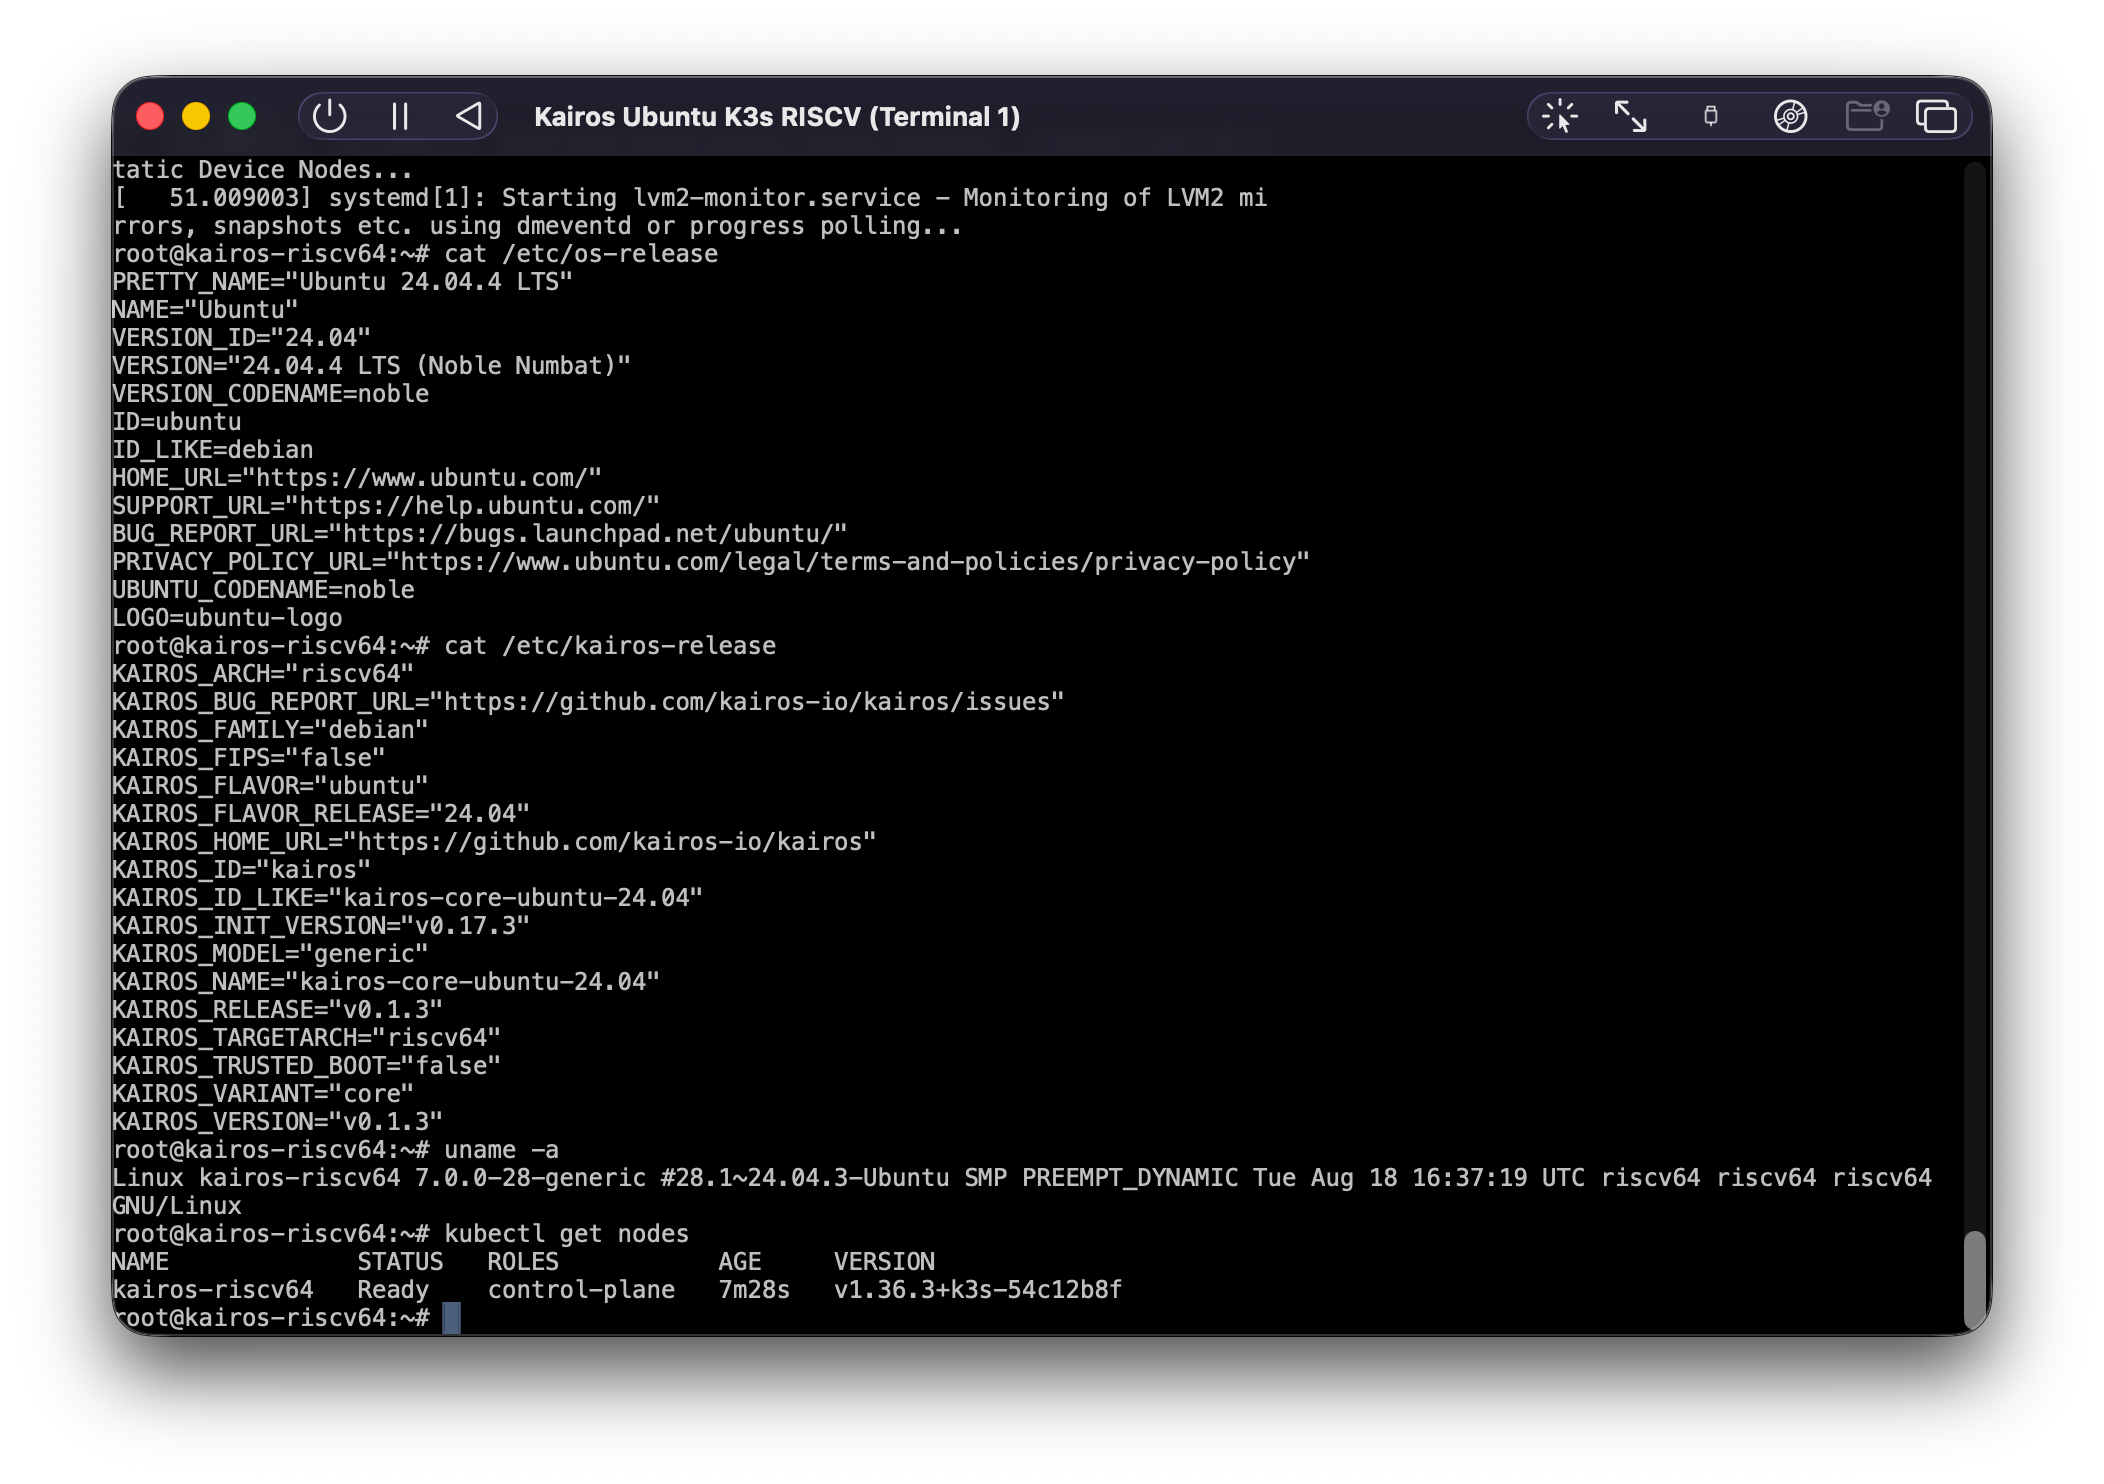Click the KAIROS_BUG_REPORT_URL github issues line
2104x1484 pixels.
tap(588, 702)
